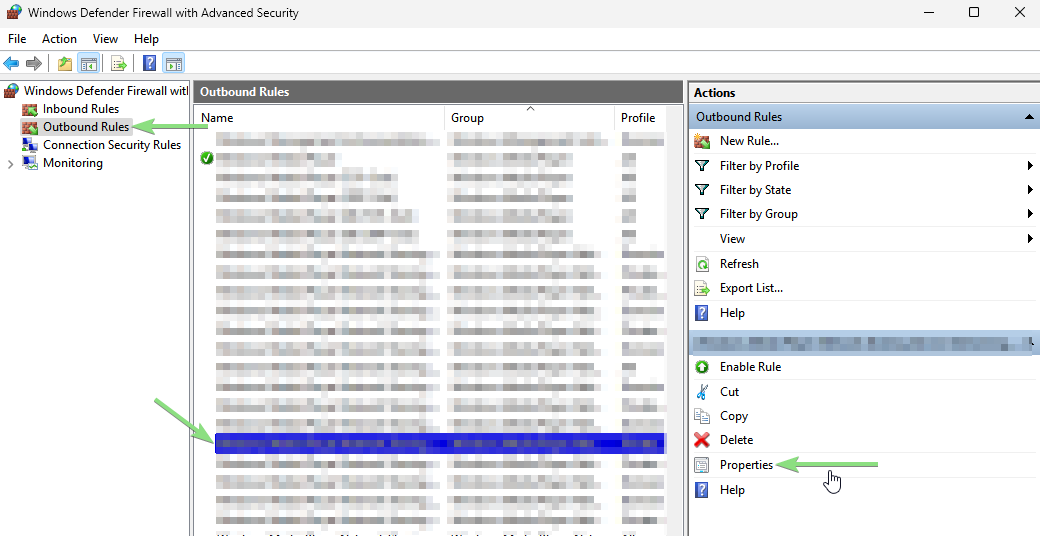Click Help below Properties action
This screenshot has height=536, width=1040.
click(732, 490)
